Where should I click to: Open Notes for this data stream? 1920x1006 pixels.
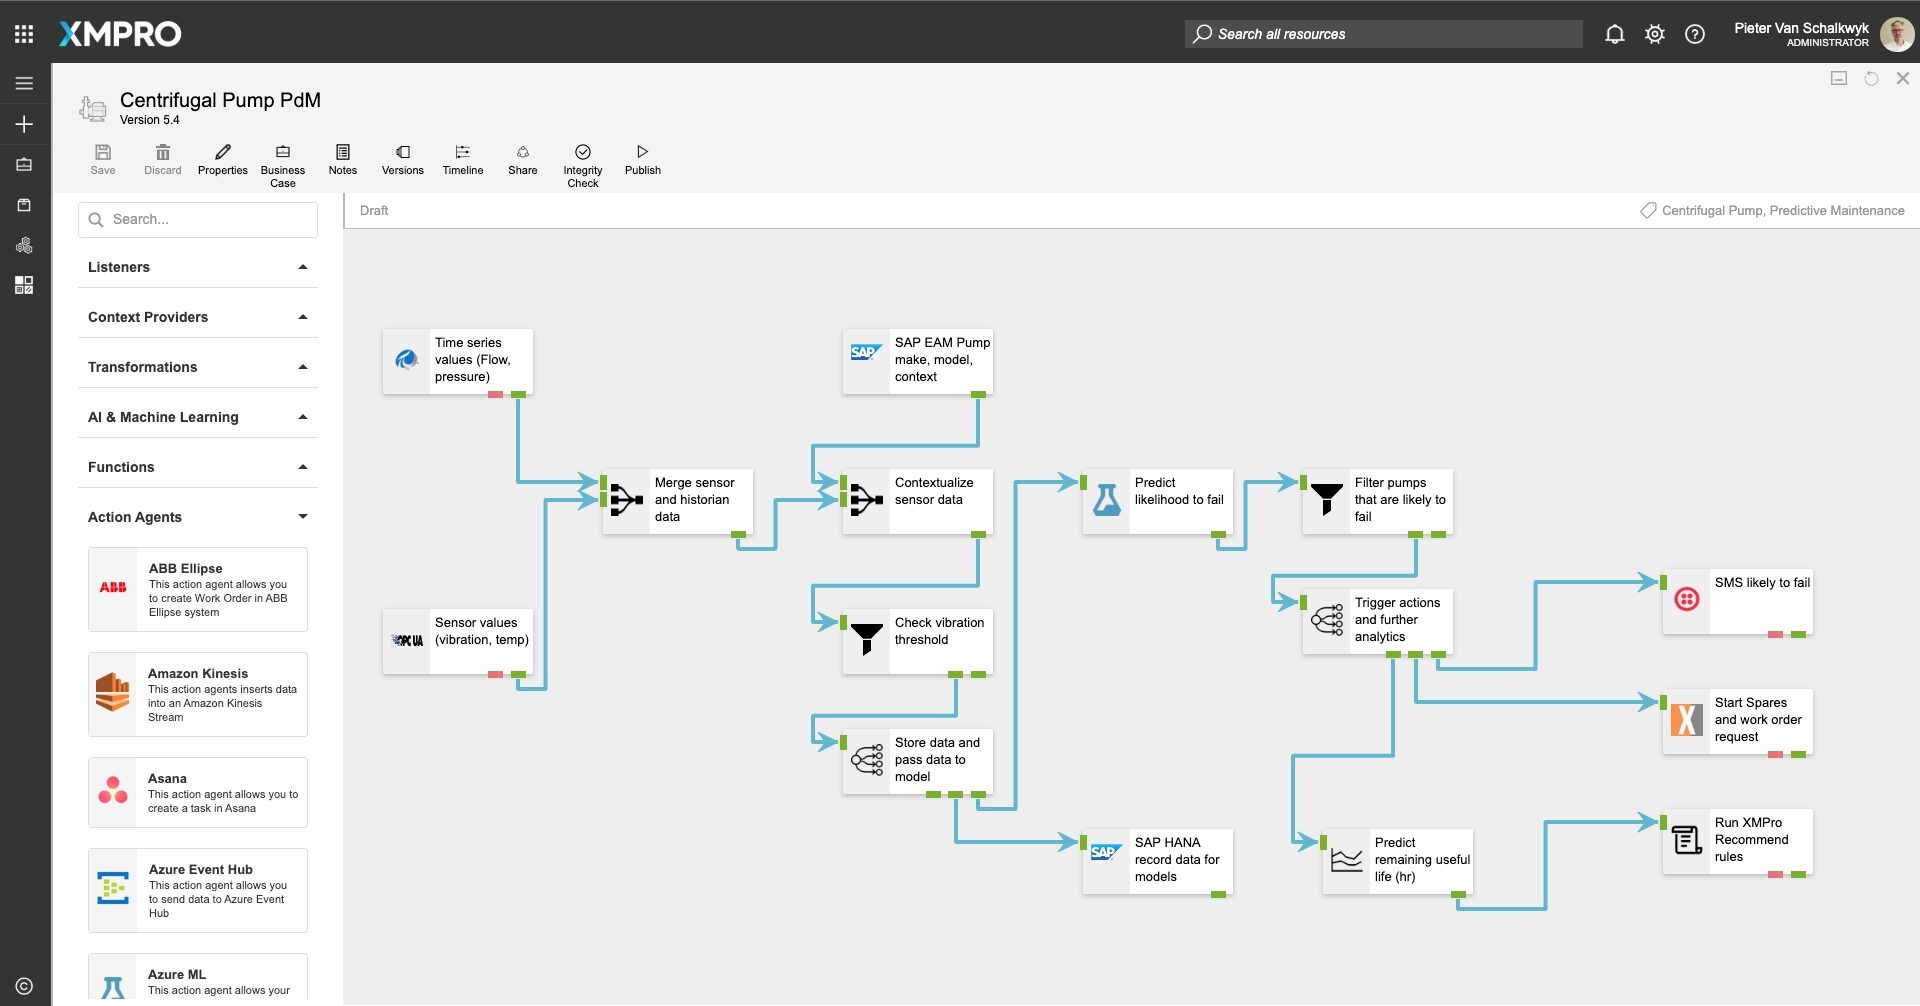point(342,160)
